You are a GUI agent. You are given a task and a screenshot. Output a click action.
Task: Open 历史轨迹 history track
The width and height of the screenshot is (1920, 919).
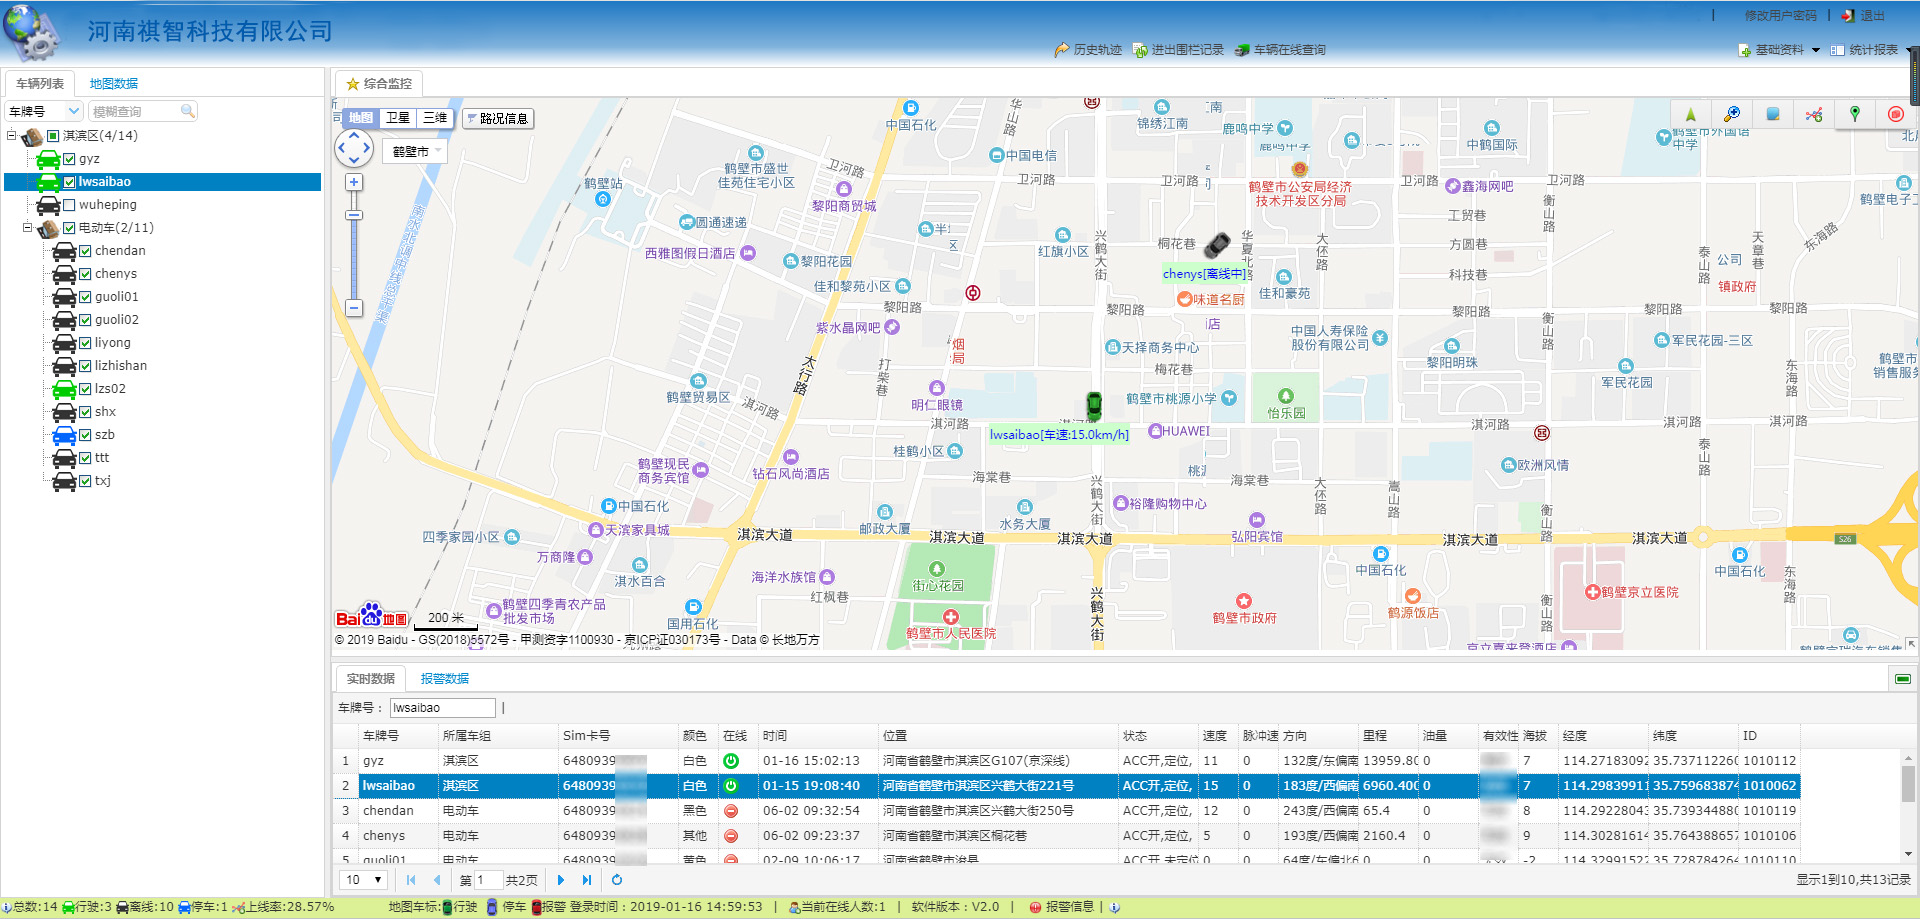(x=1088, y=50)
